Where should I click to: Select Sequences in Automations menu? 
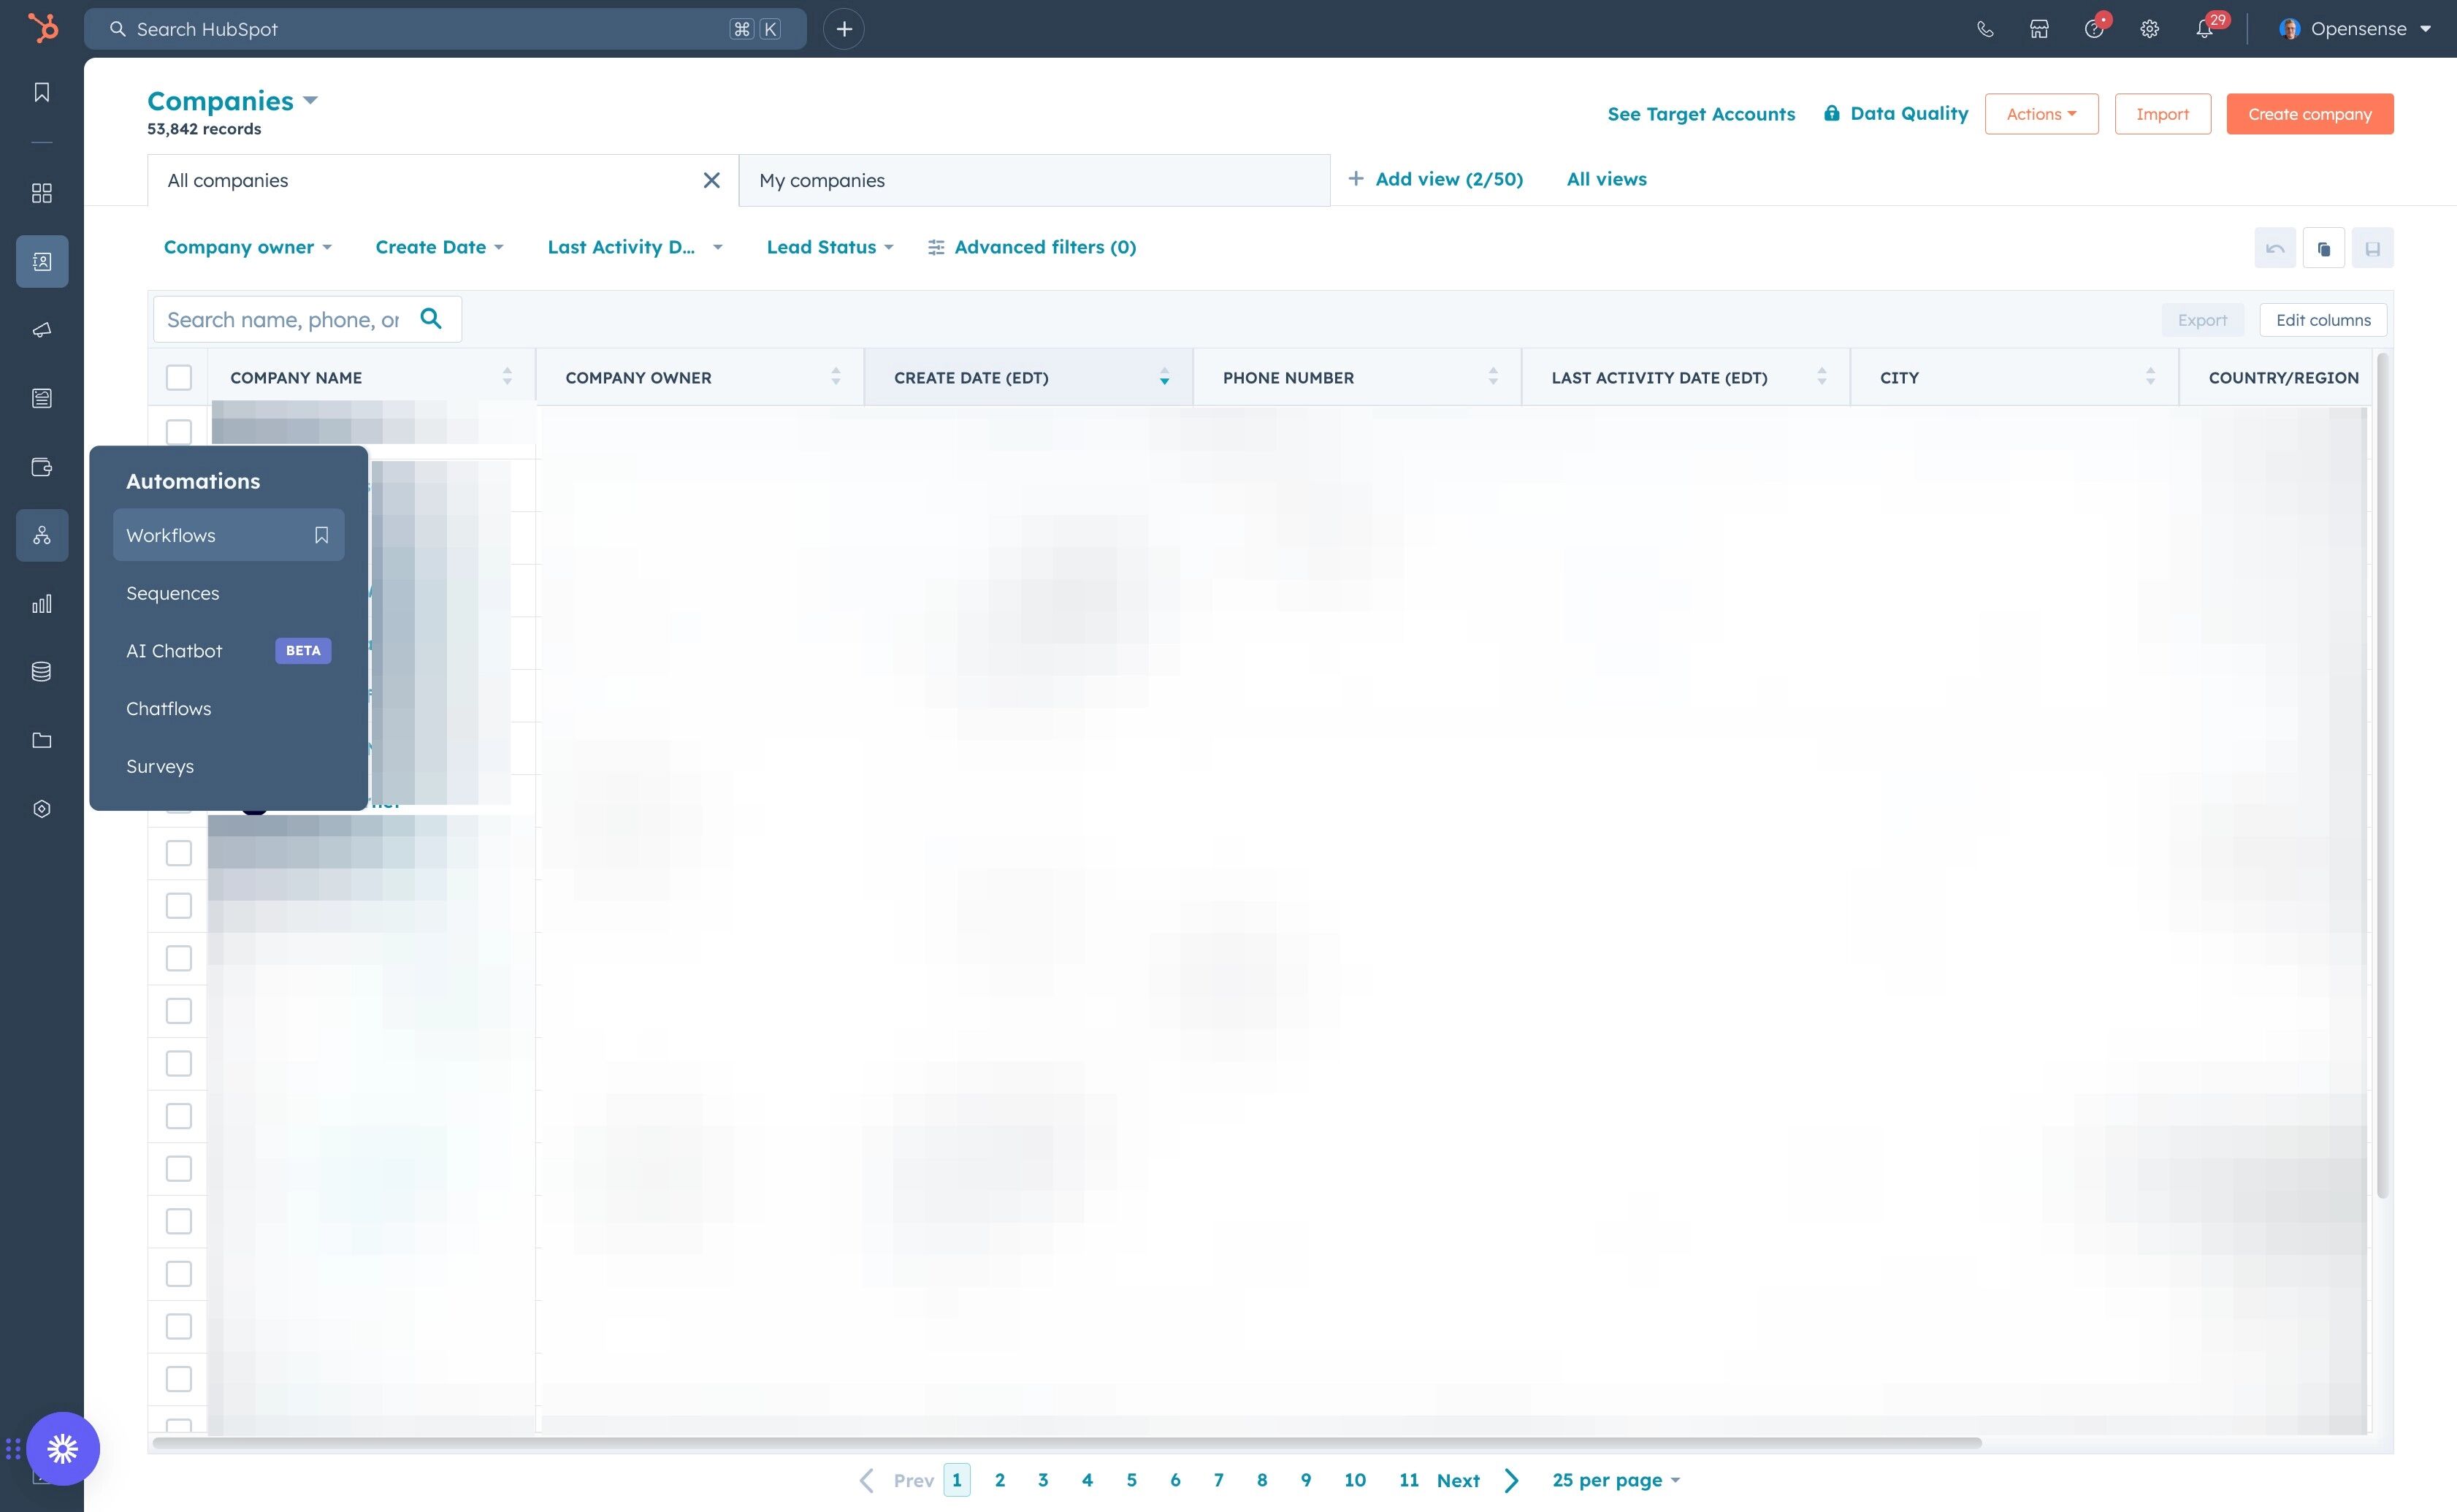(x=172, y=593)
